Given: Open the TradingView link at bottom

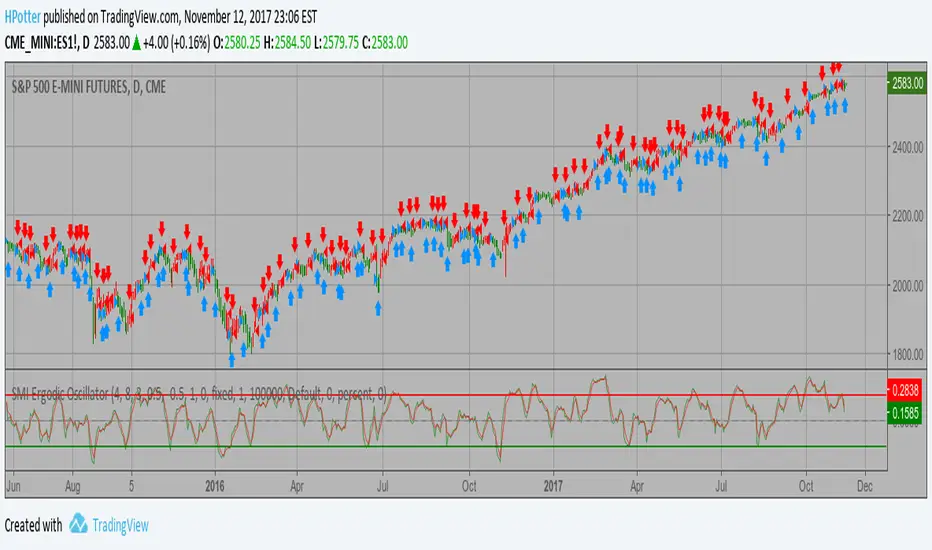Looking at the screenshot, I should coord(120,525).
